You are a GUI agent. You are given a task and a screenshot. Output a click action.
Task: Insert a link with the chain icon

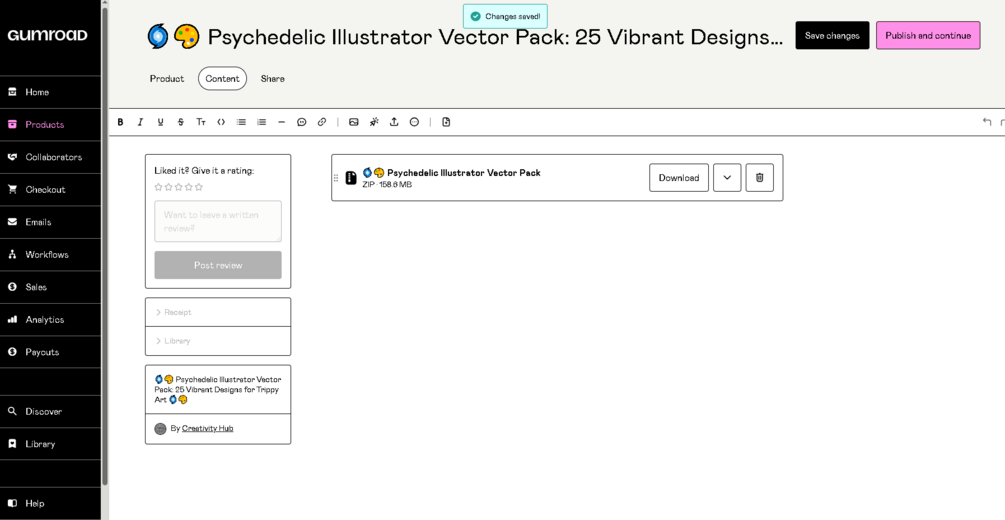[322, 122]
